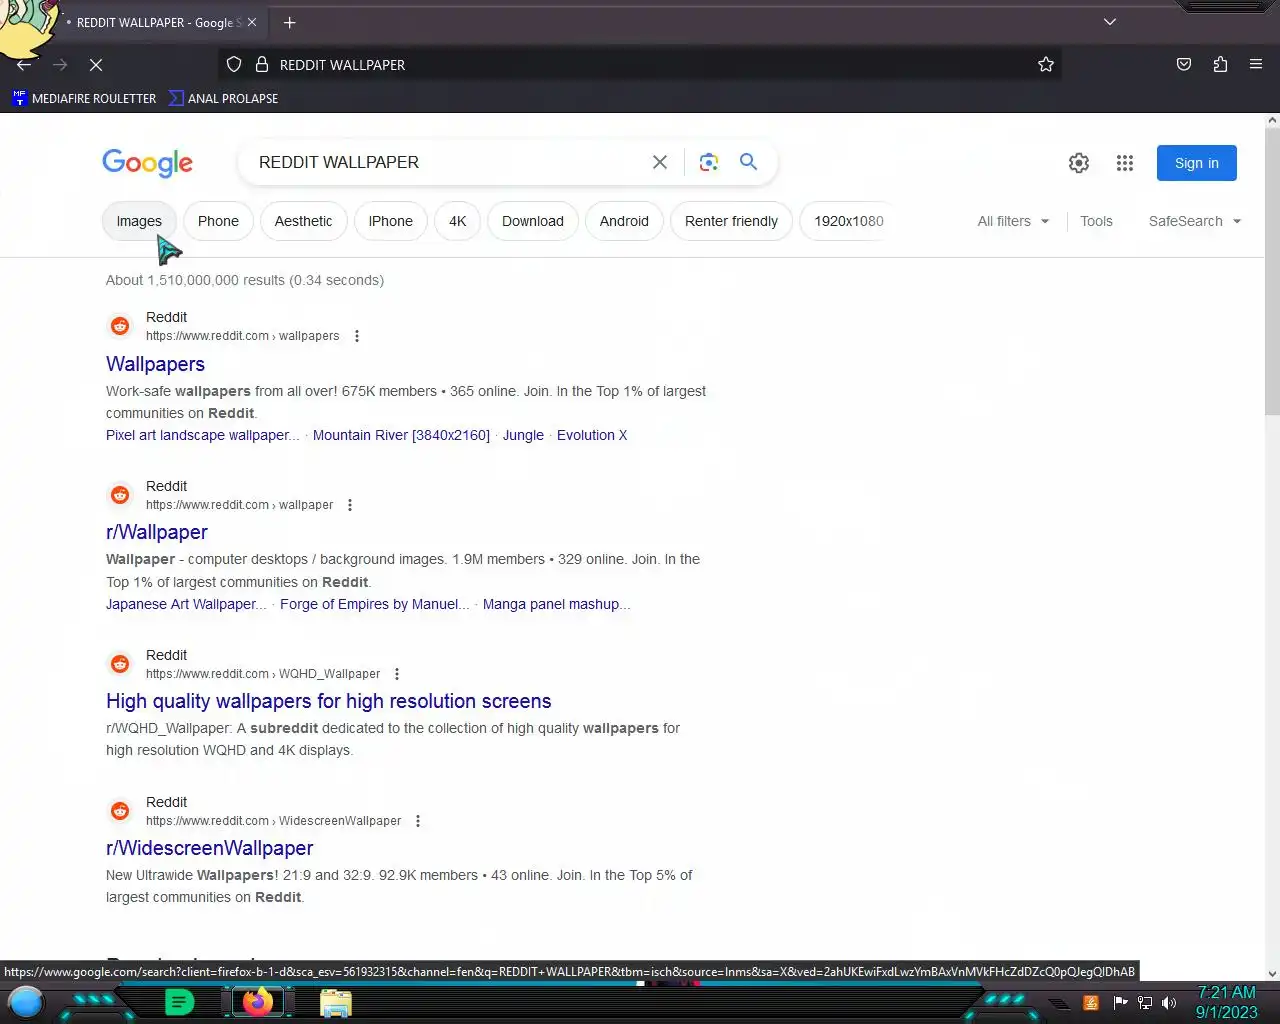Close the REDDIT WALLPAPER tab
This screenshot has height=1024, width=1280.
click(x=252, y=22)
